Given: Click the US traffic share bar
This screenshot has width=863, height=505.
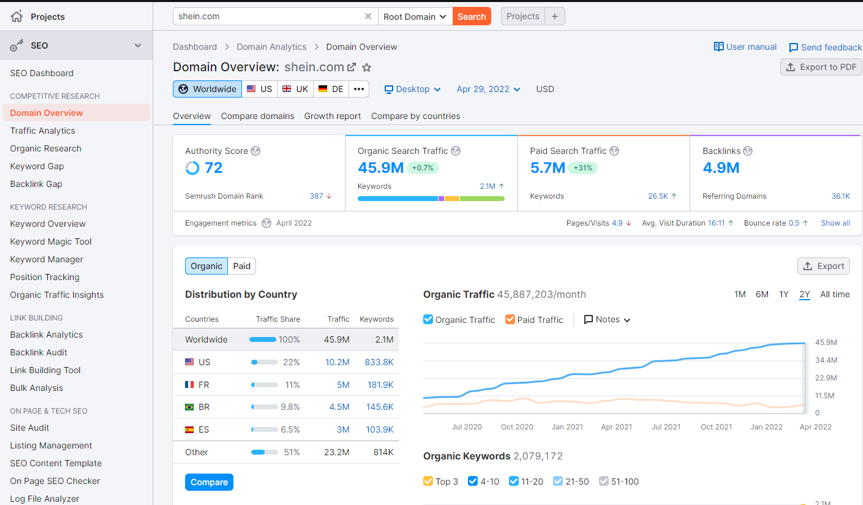Looking at the screenshot, I should tap(264, 362).
